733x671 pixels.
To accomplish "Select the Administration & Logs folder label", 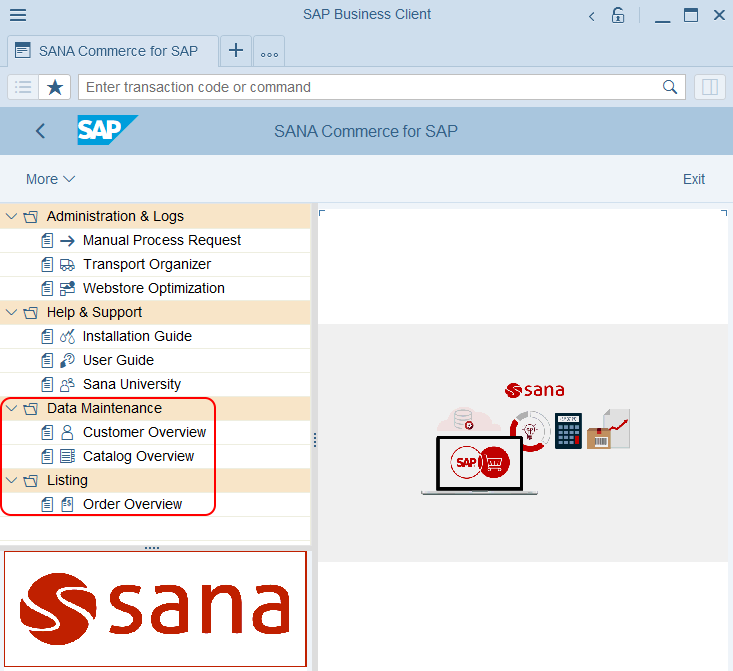I will (x=115, y=216).
